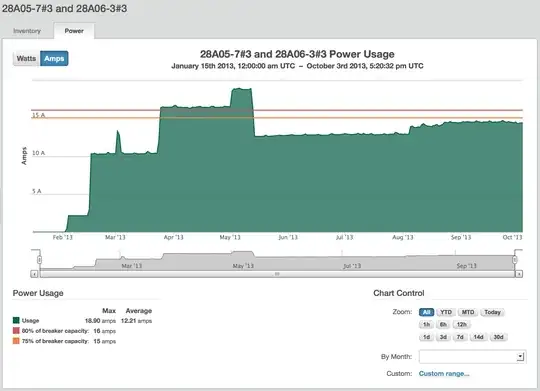Viewport: 540px width, 391px height.
Task: Click the orange 75% breaker capacity swatch
Action: tap(16, 341)
